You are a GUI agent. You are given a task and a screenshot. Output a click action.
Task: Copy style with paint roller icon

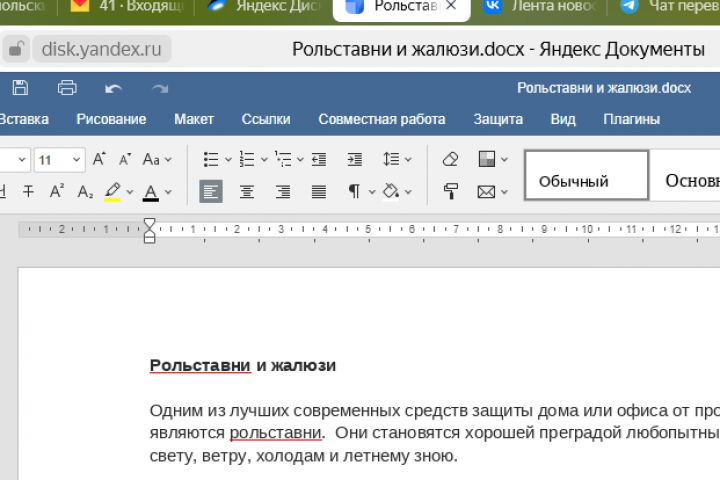450,191
